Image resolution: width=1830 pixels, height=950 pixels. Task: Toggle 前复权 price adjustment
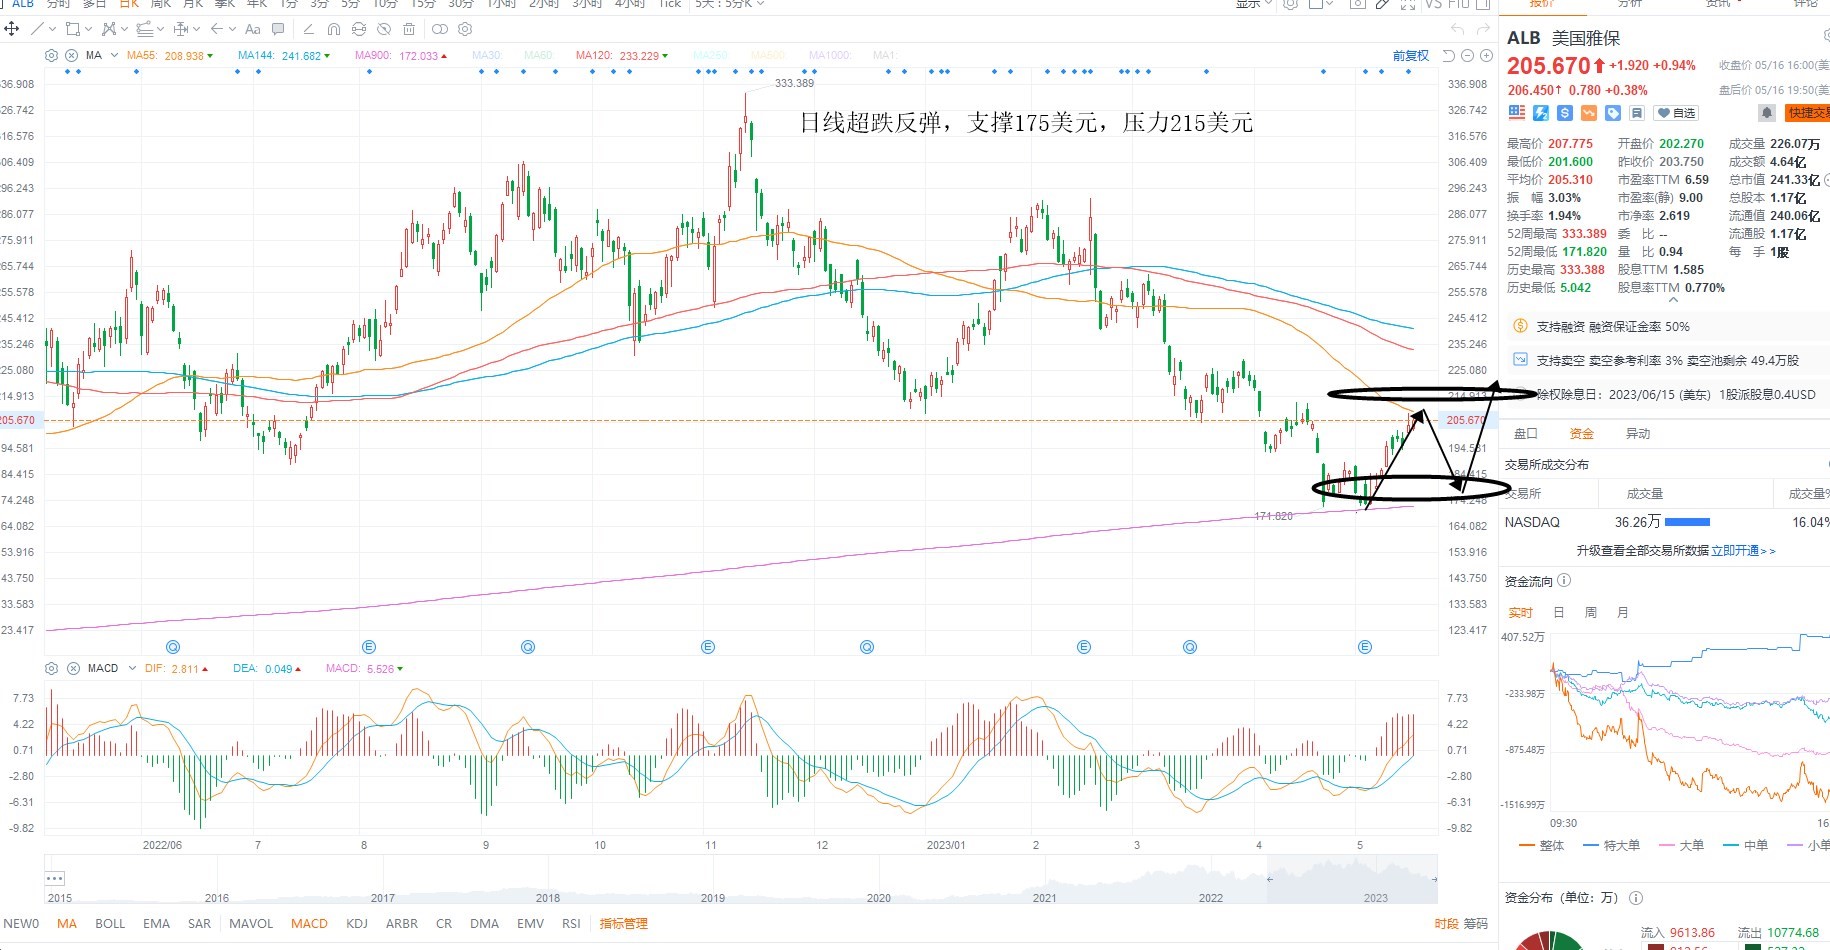(x=1411, y=56)
